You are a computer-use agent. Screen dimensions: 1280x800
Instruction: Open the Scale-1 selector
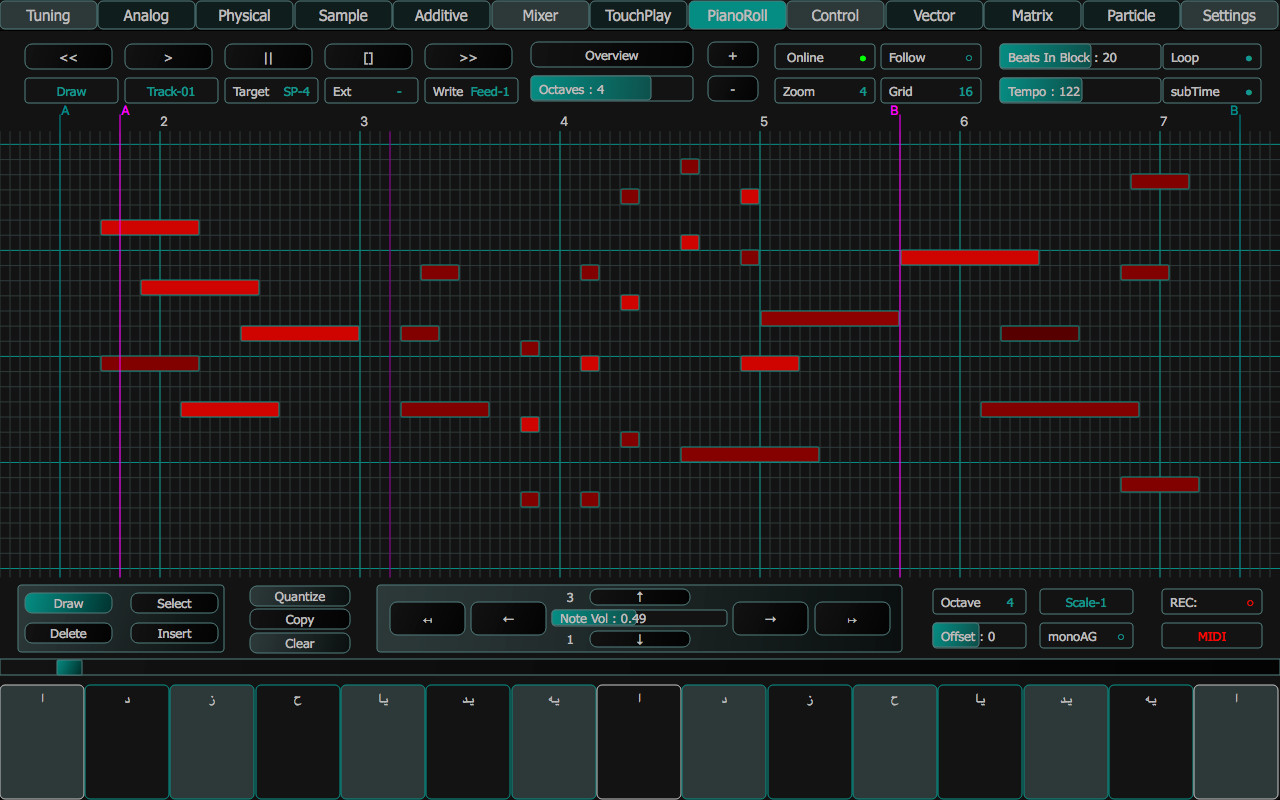coord(1086,602)
